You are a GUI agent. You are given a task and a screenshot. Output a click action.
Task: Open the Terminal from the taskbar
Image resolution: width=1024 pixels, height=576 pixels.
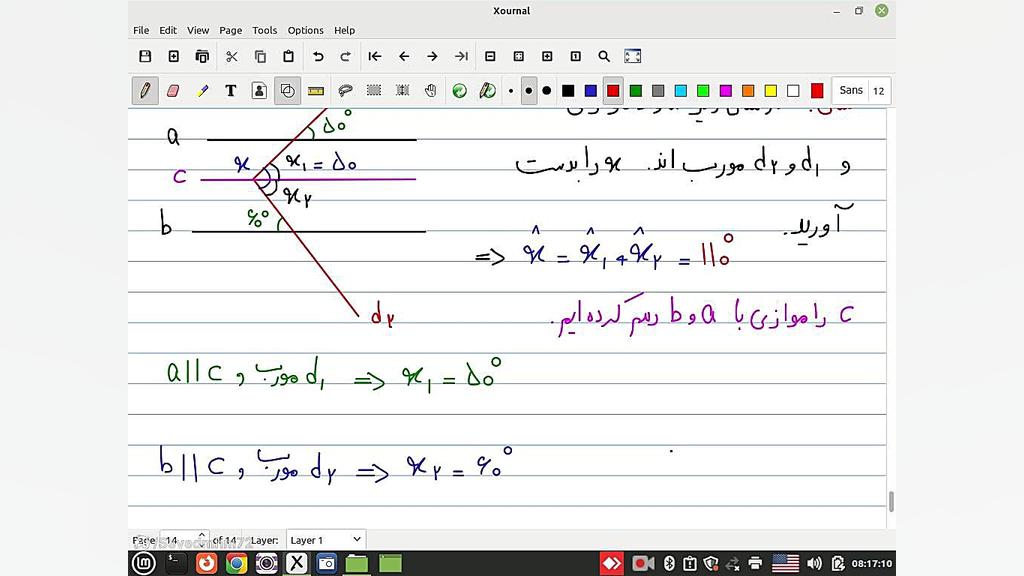(x=176, y=563)
